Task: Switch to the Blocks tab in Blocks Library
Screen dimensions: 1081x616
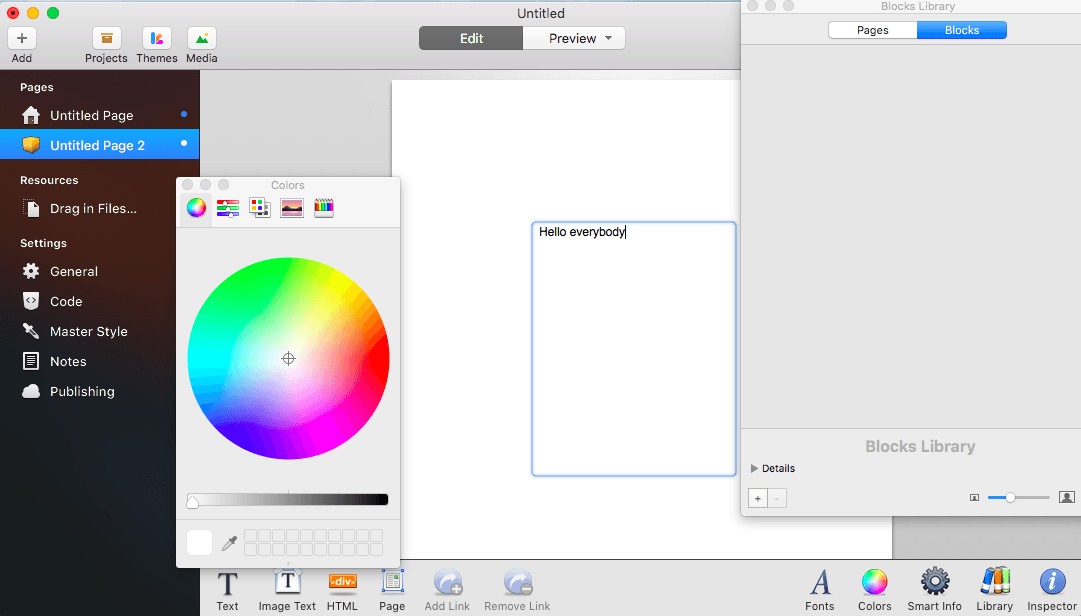Action: tap(962, 30)
